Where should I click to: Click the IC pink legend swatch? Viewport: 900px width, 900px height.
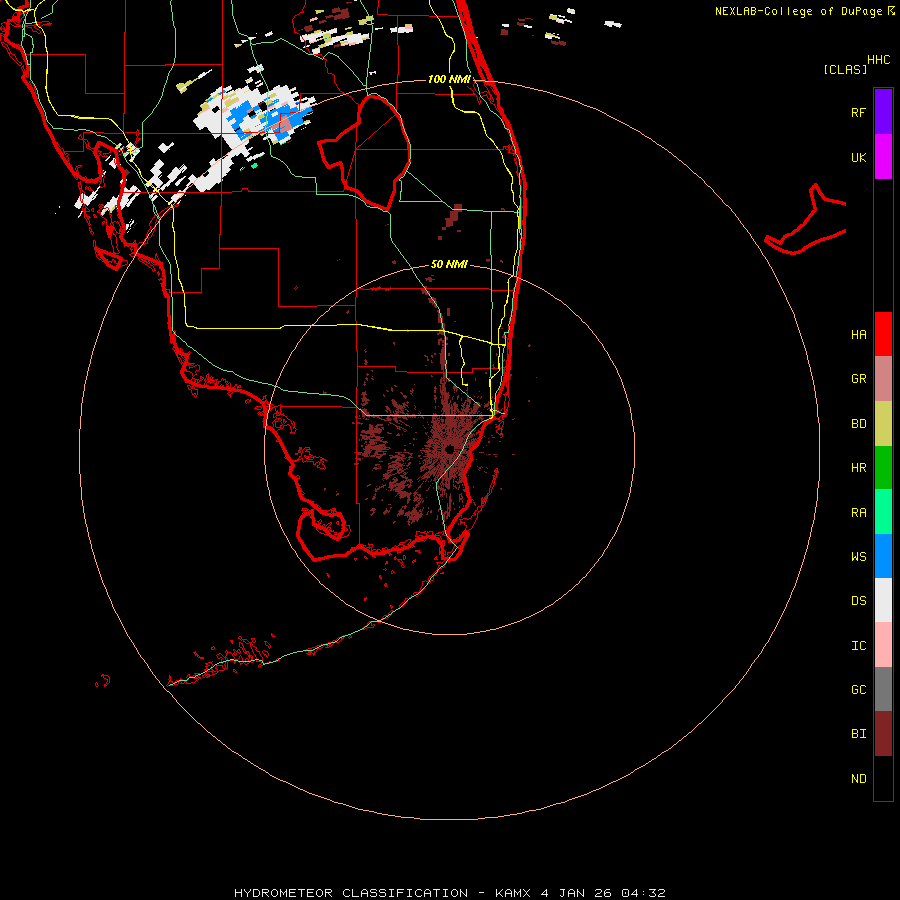point(883,645)
